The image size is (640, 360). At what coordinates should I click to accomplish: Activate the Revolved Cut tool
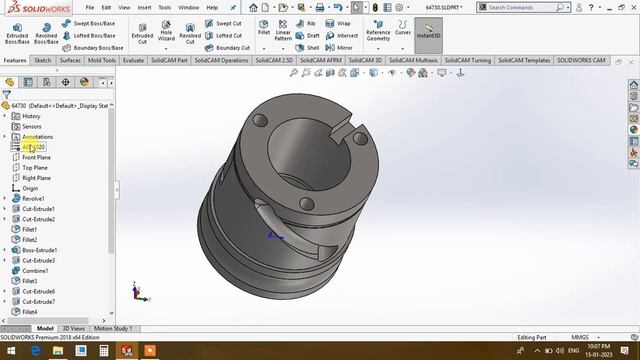[190, 33]
